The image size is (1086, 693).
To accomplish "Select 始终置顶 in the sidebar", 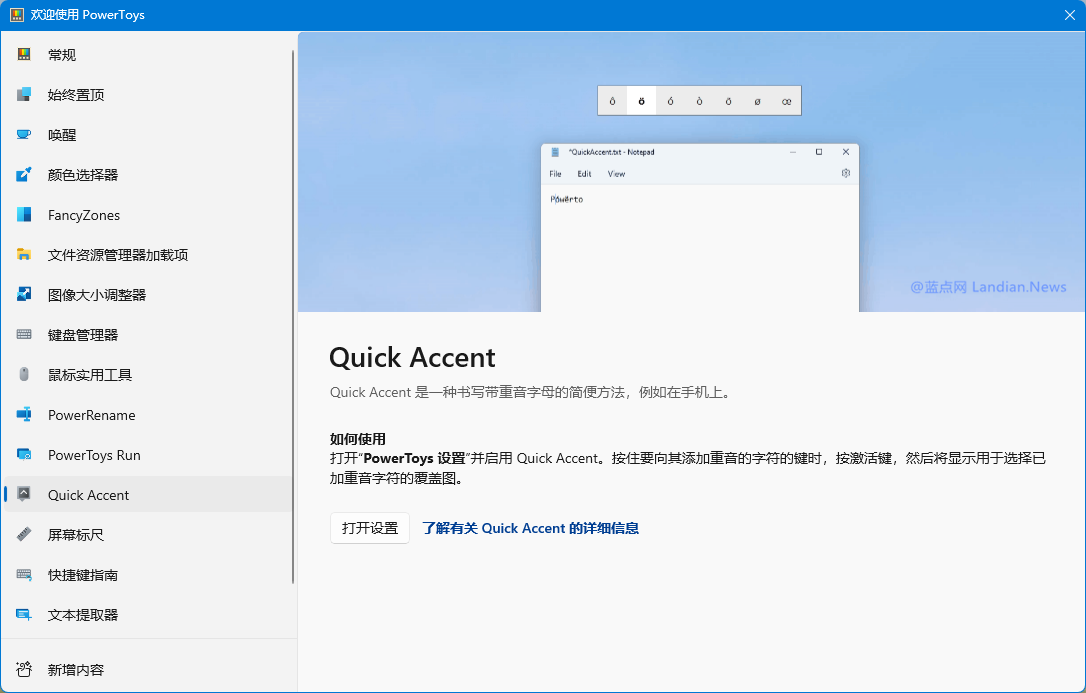I will coord(148,95).
